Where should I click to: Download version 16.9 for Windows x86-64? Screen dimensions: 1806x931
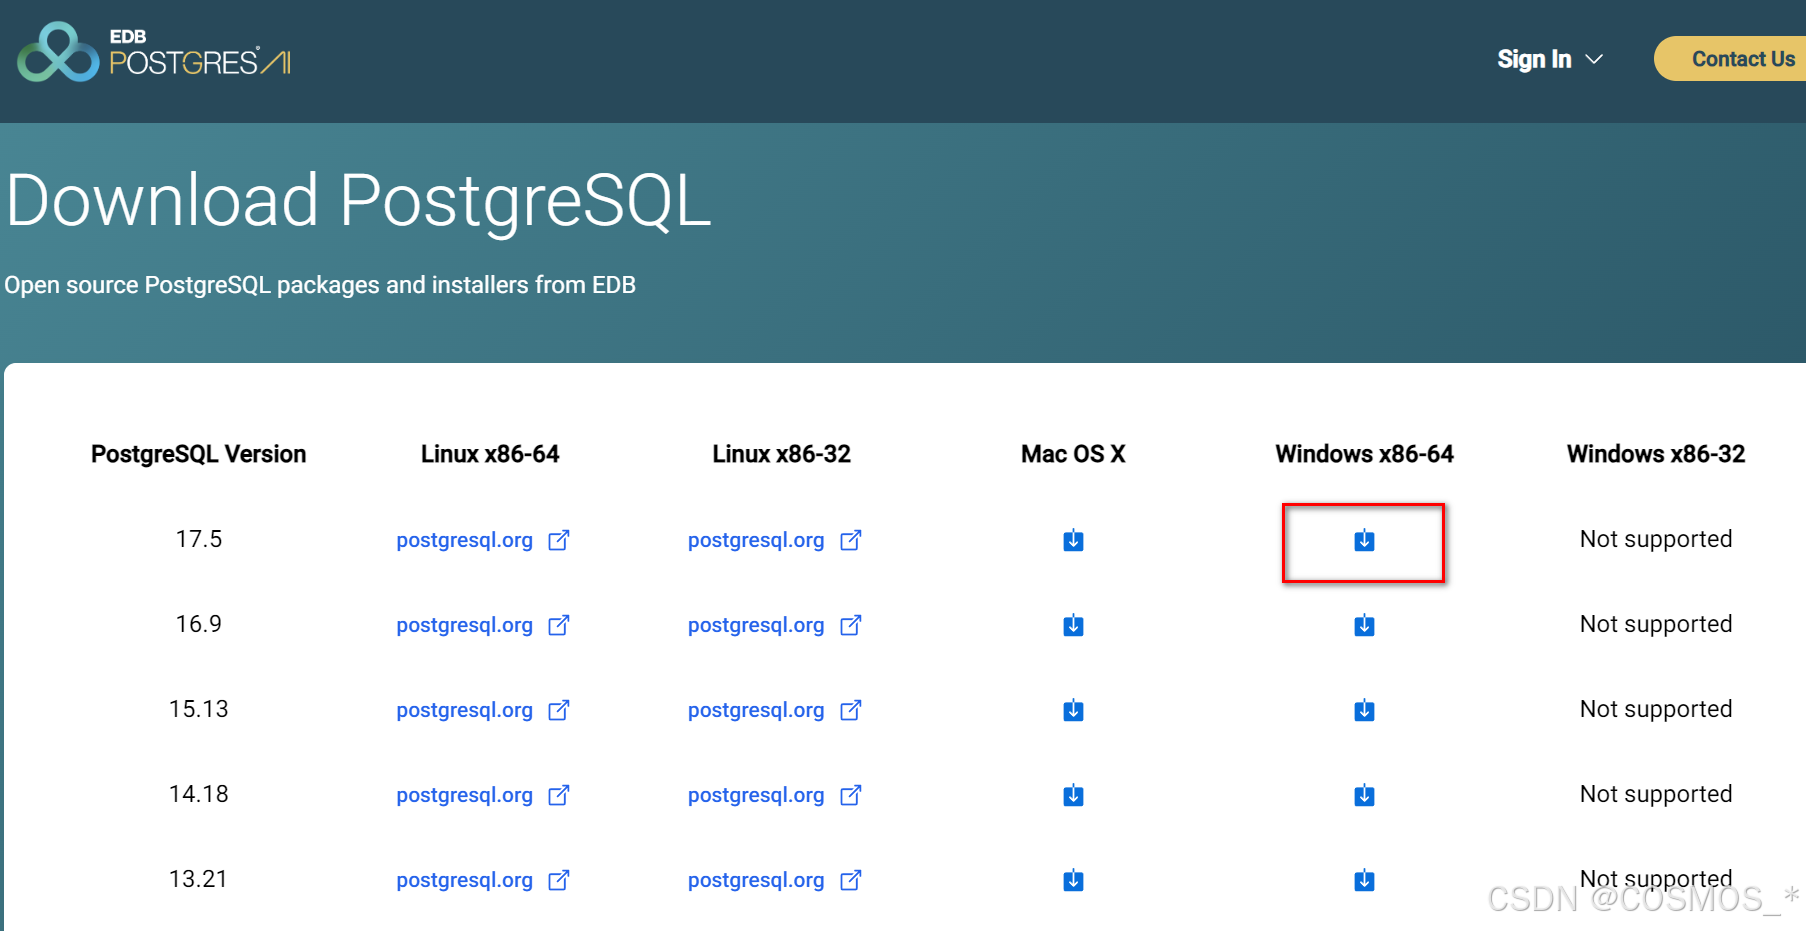[1364, 625]
